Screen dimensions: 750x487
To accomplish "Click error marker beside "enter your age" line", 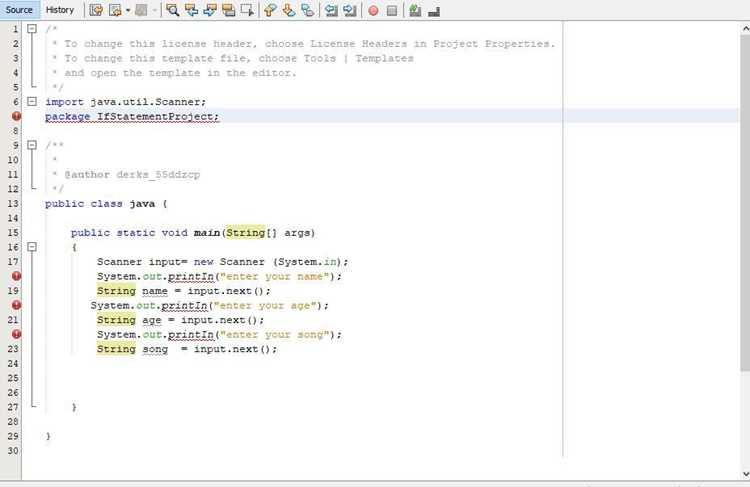I will tap(16, 305).
